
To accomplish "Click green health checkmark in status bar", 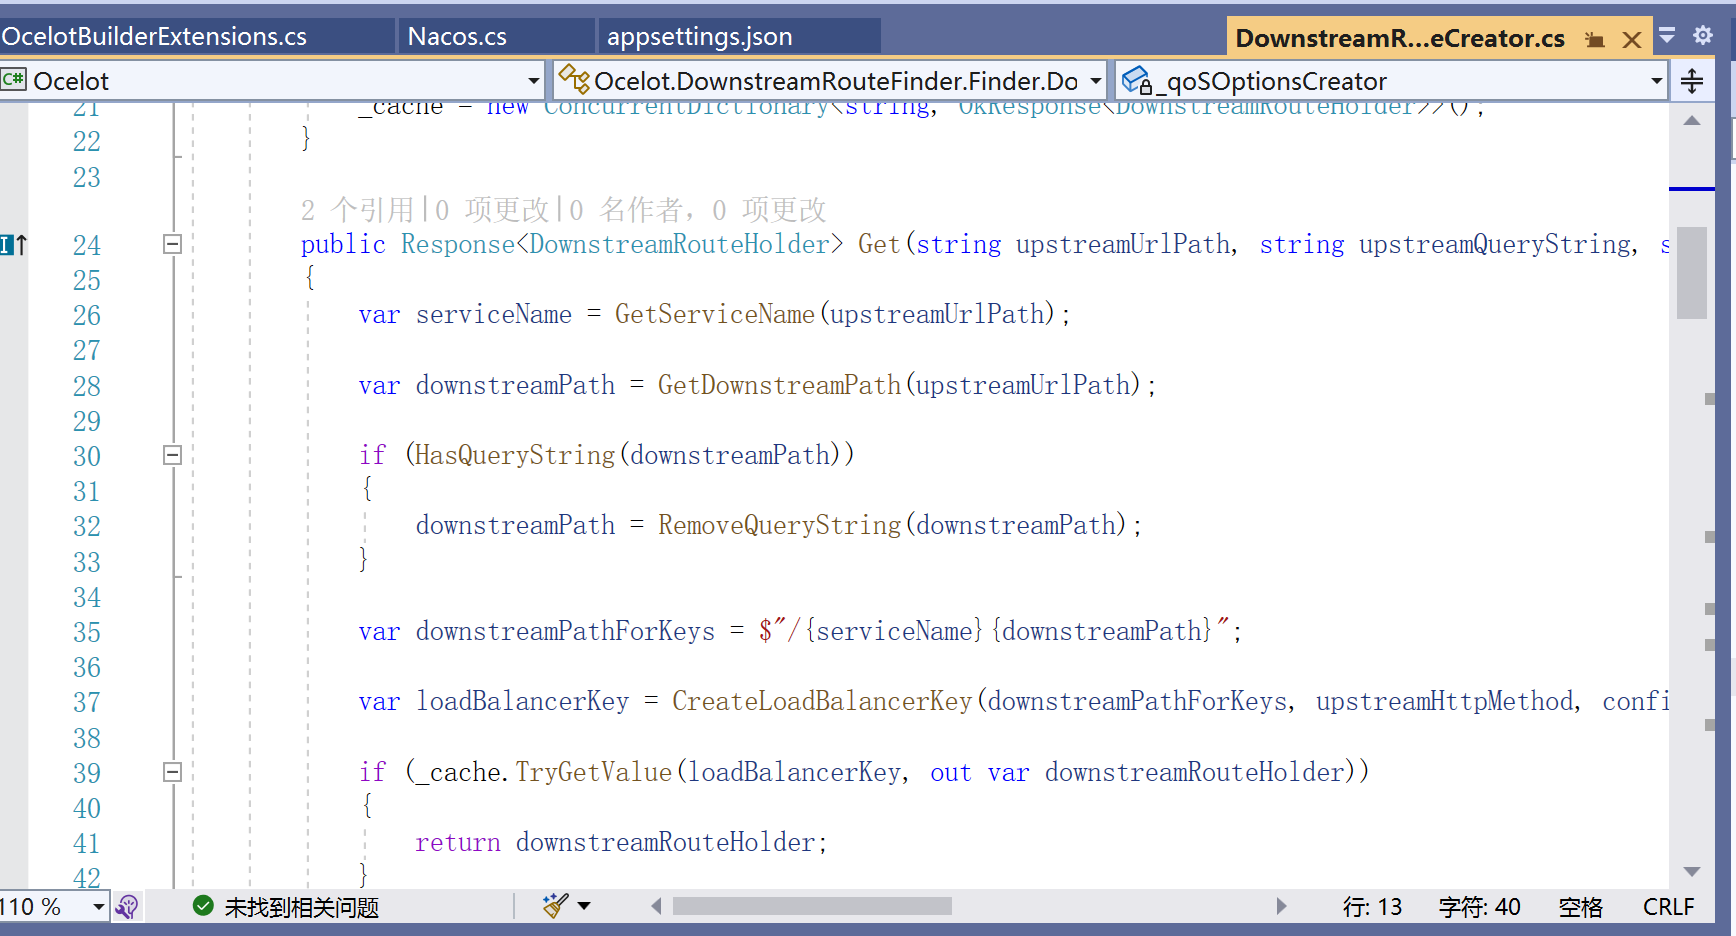I will (x=204, y=906).
